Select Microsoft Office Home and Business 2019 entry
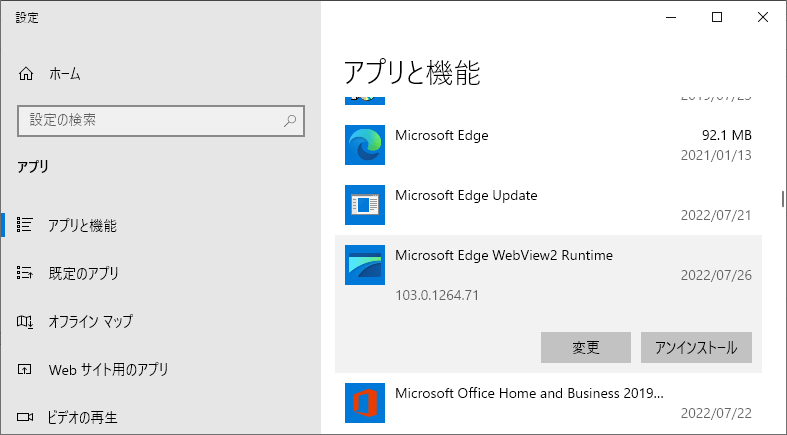787x435 pixels. (548, 403)
